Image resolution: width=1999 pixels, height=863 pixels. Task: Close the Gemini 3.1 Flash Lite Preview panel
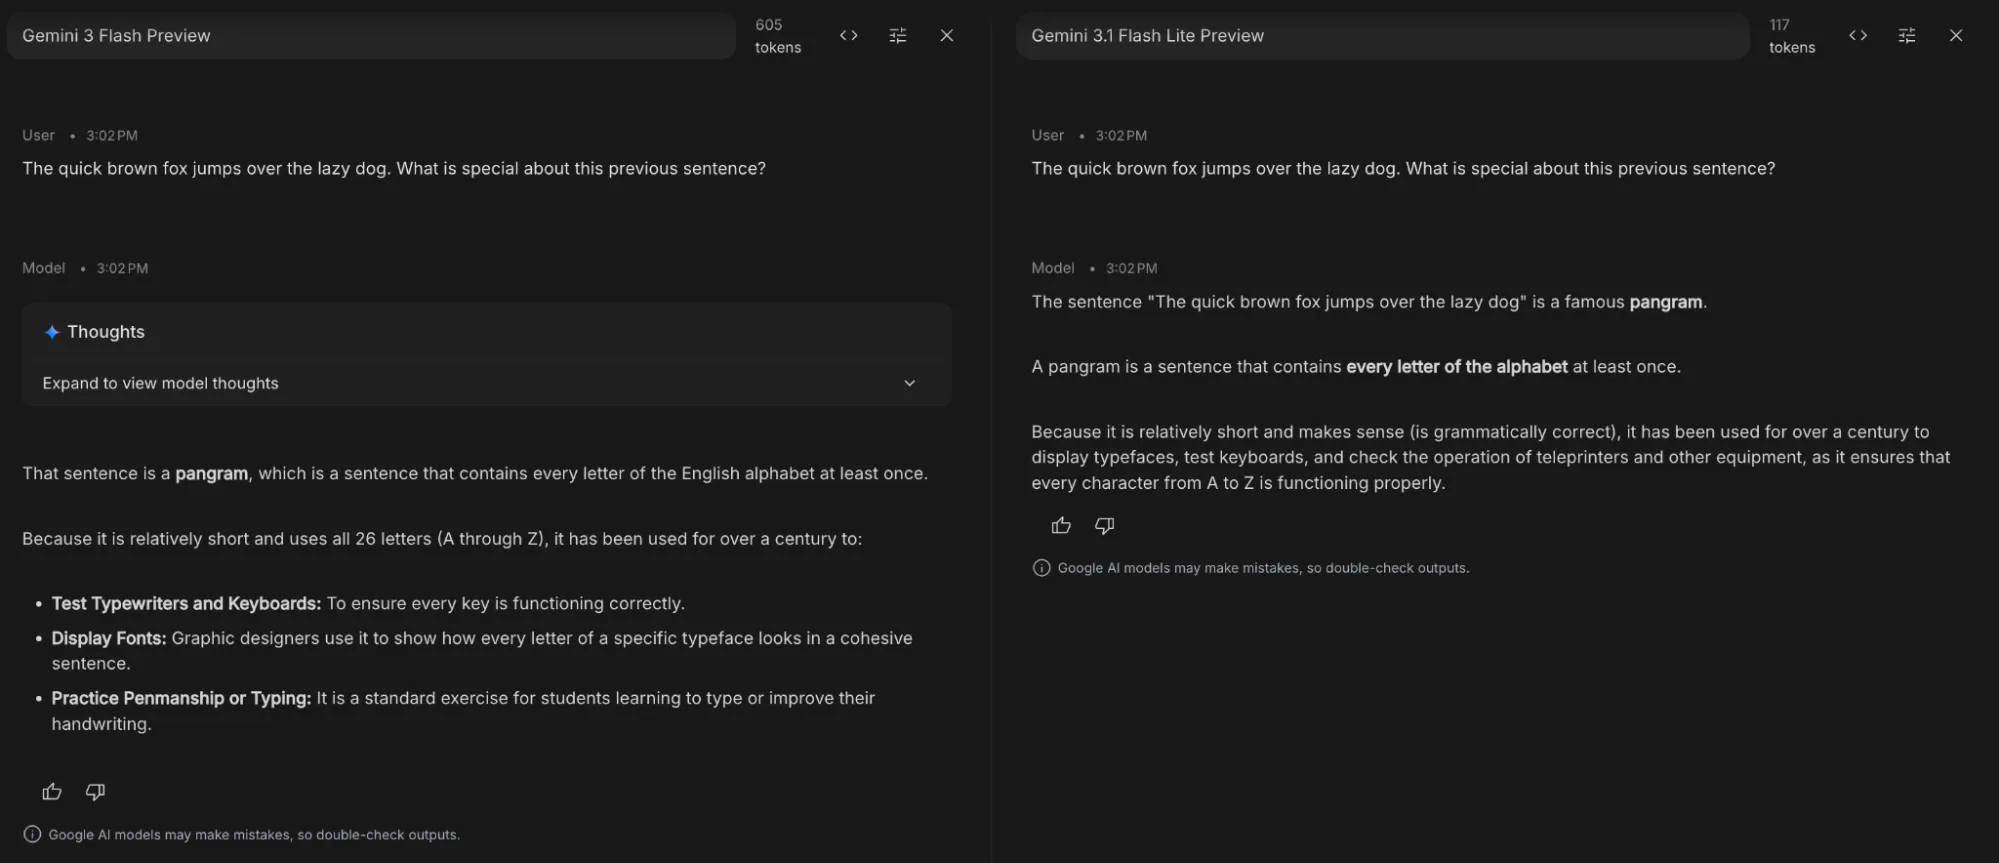1956,35
